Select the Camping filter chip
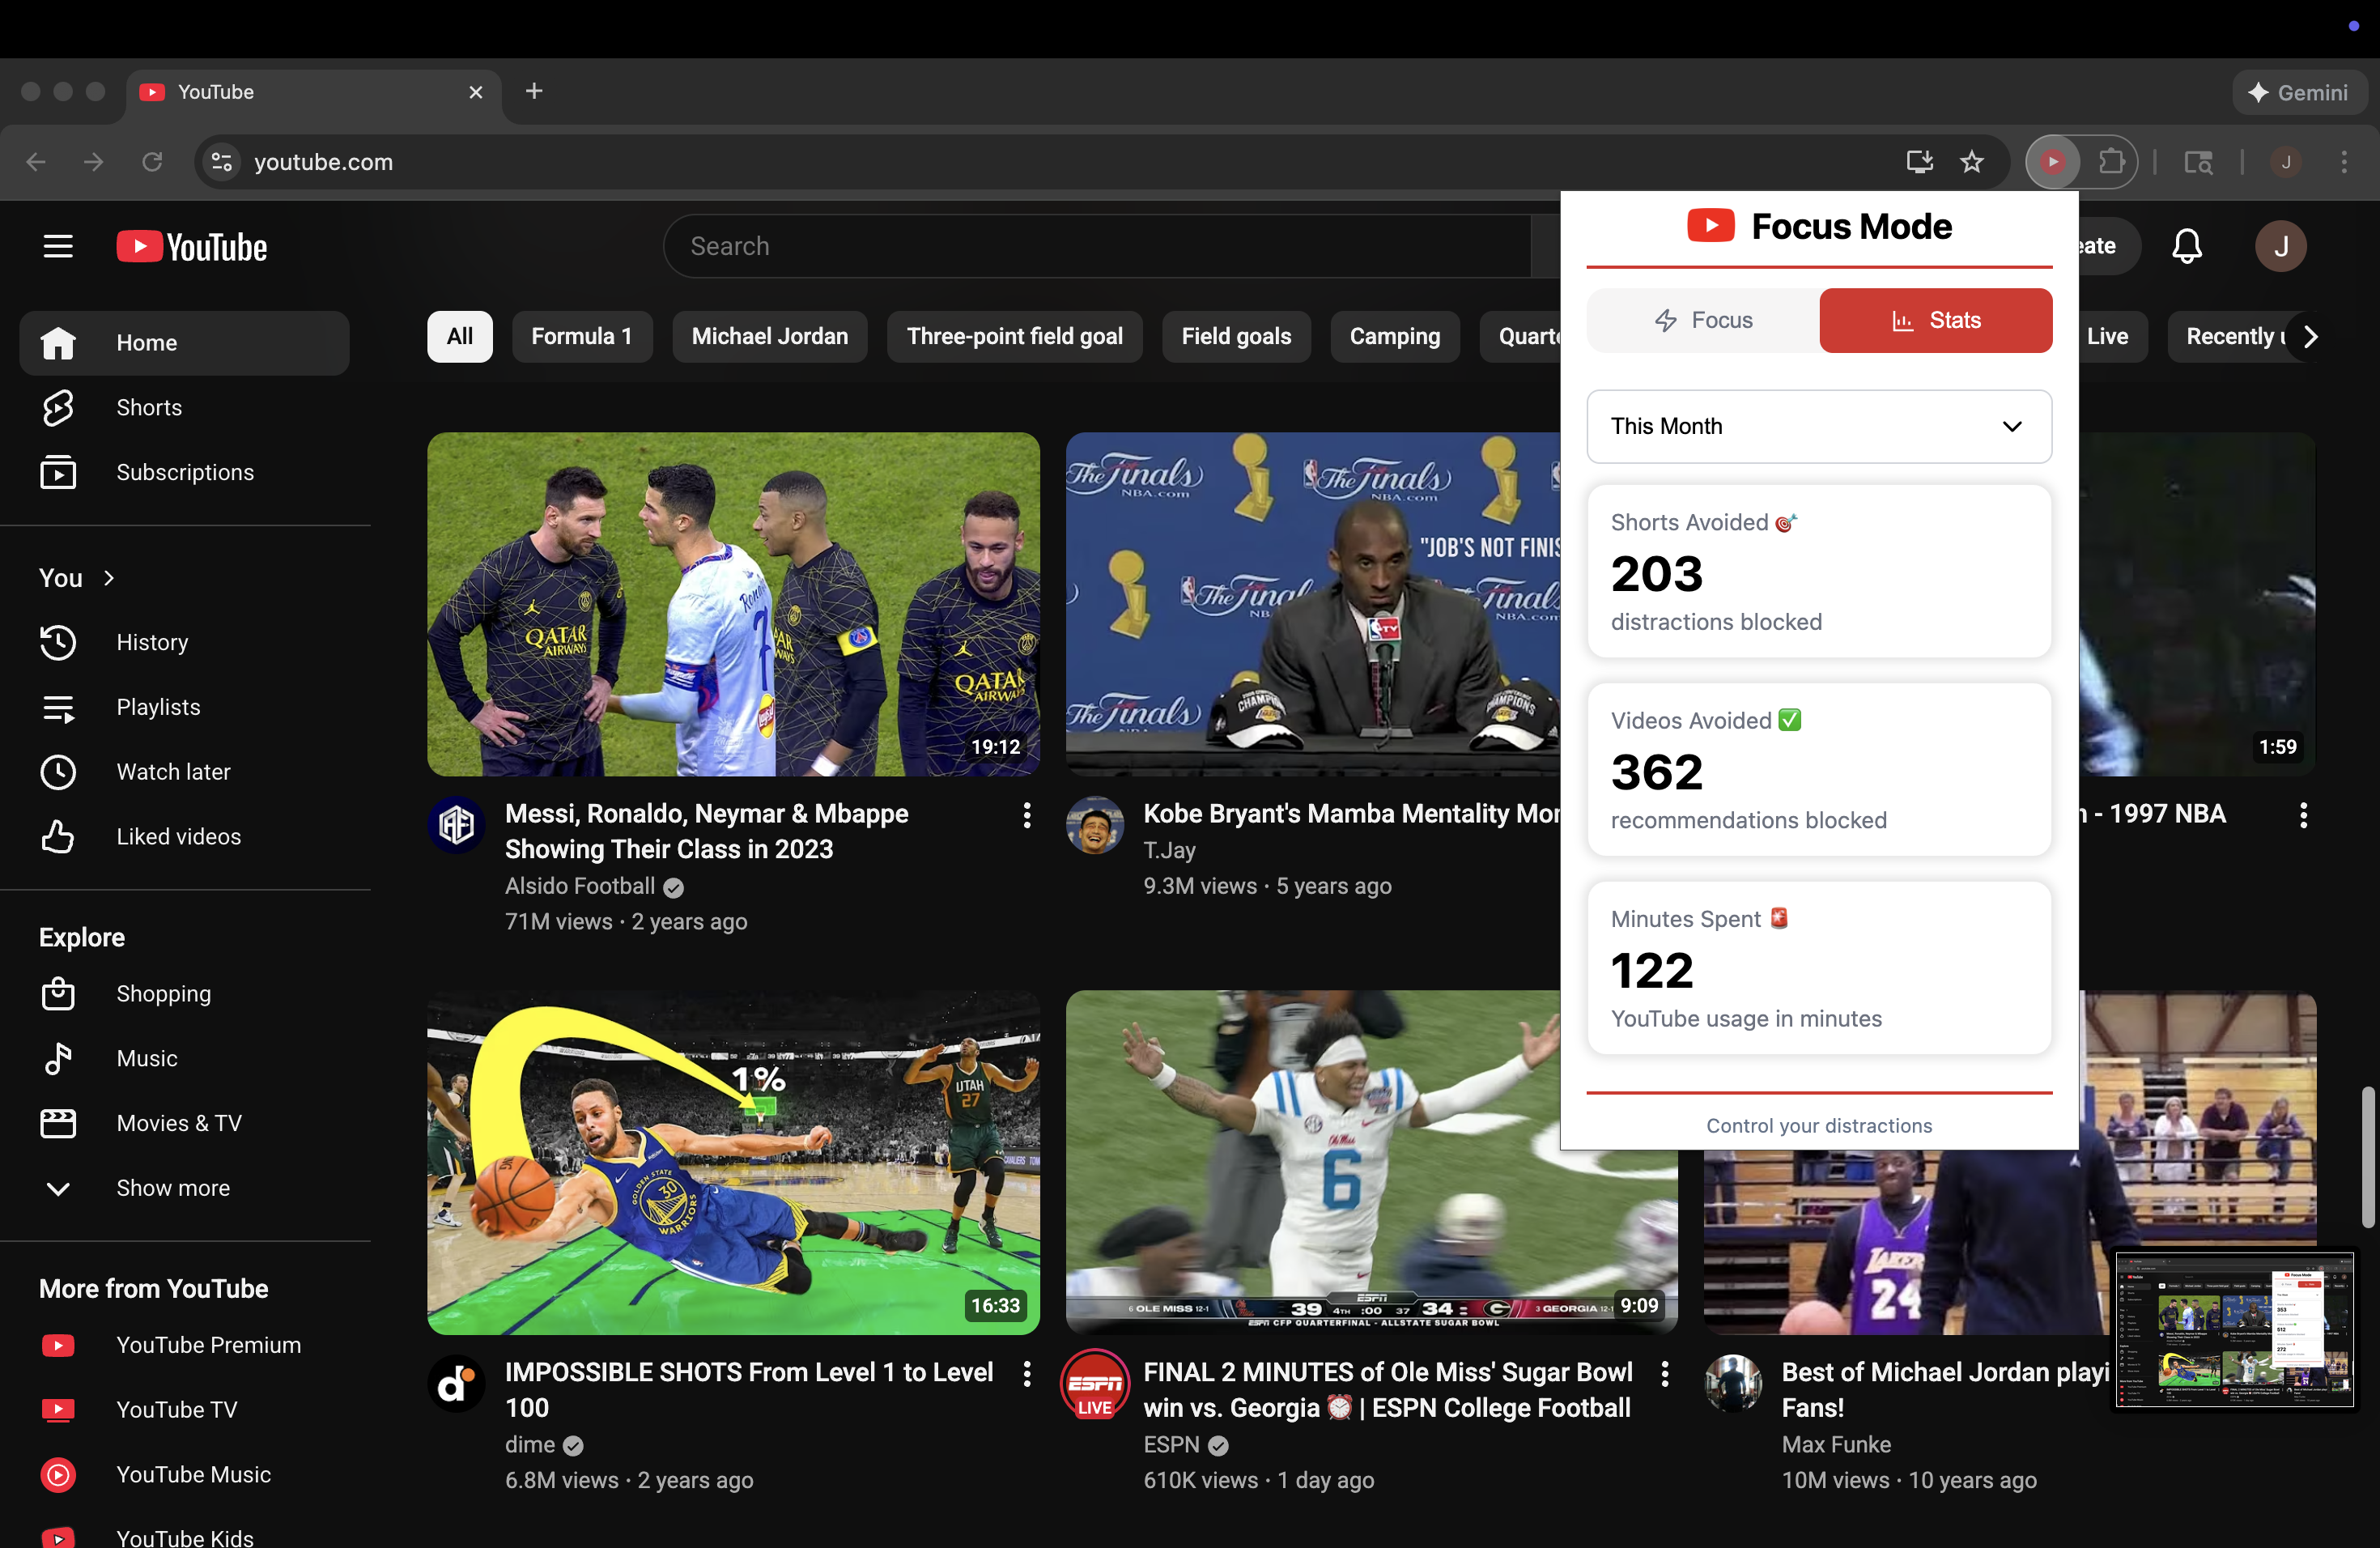 (1394, 336)
